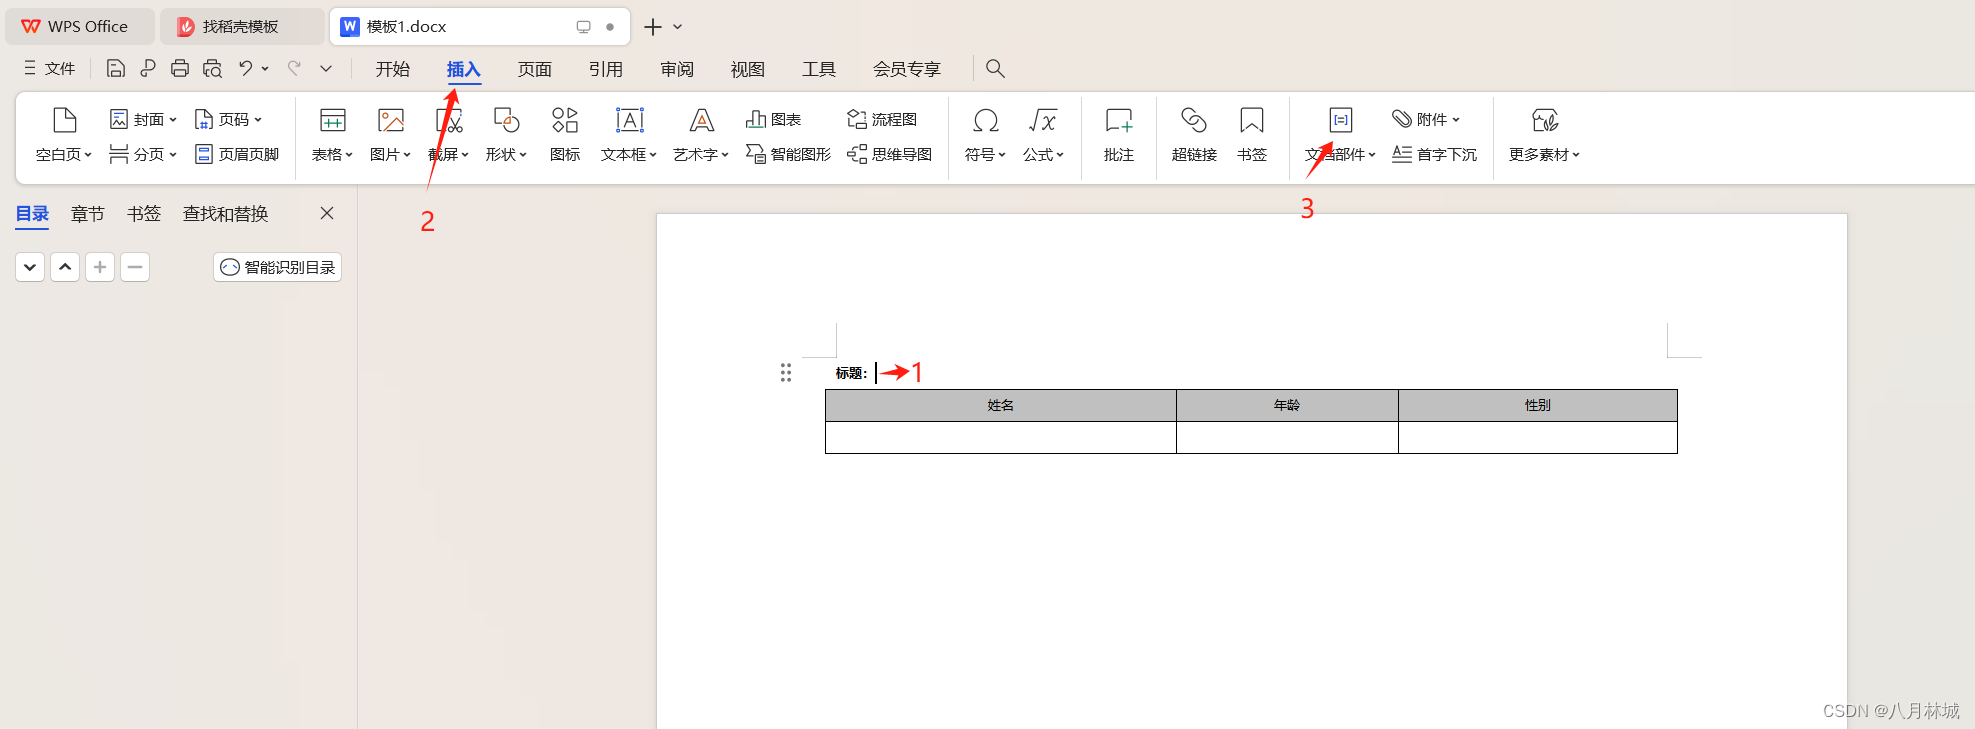Add a new document tab with plus
Screen dimensions: 1975x729
pyautogui.click(x=653, y=27)
